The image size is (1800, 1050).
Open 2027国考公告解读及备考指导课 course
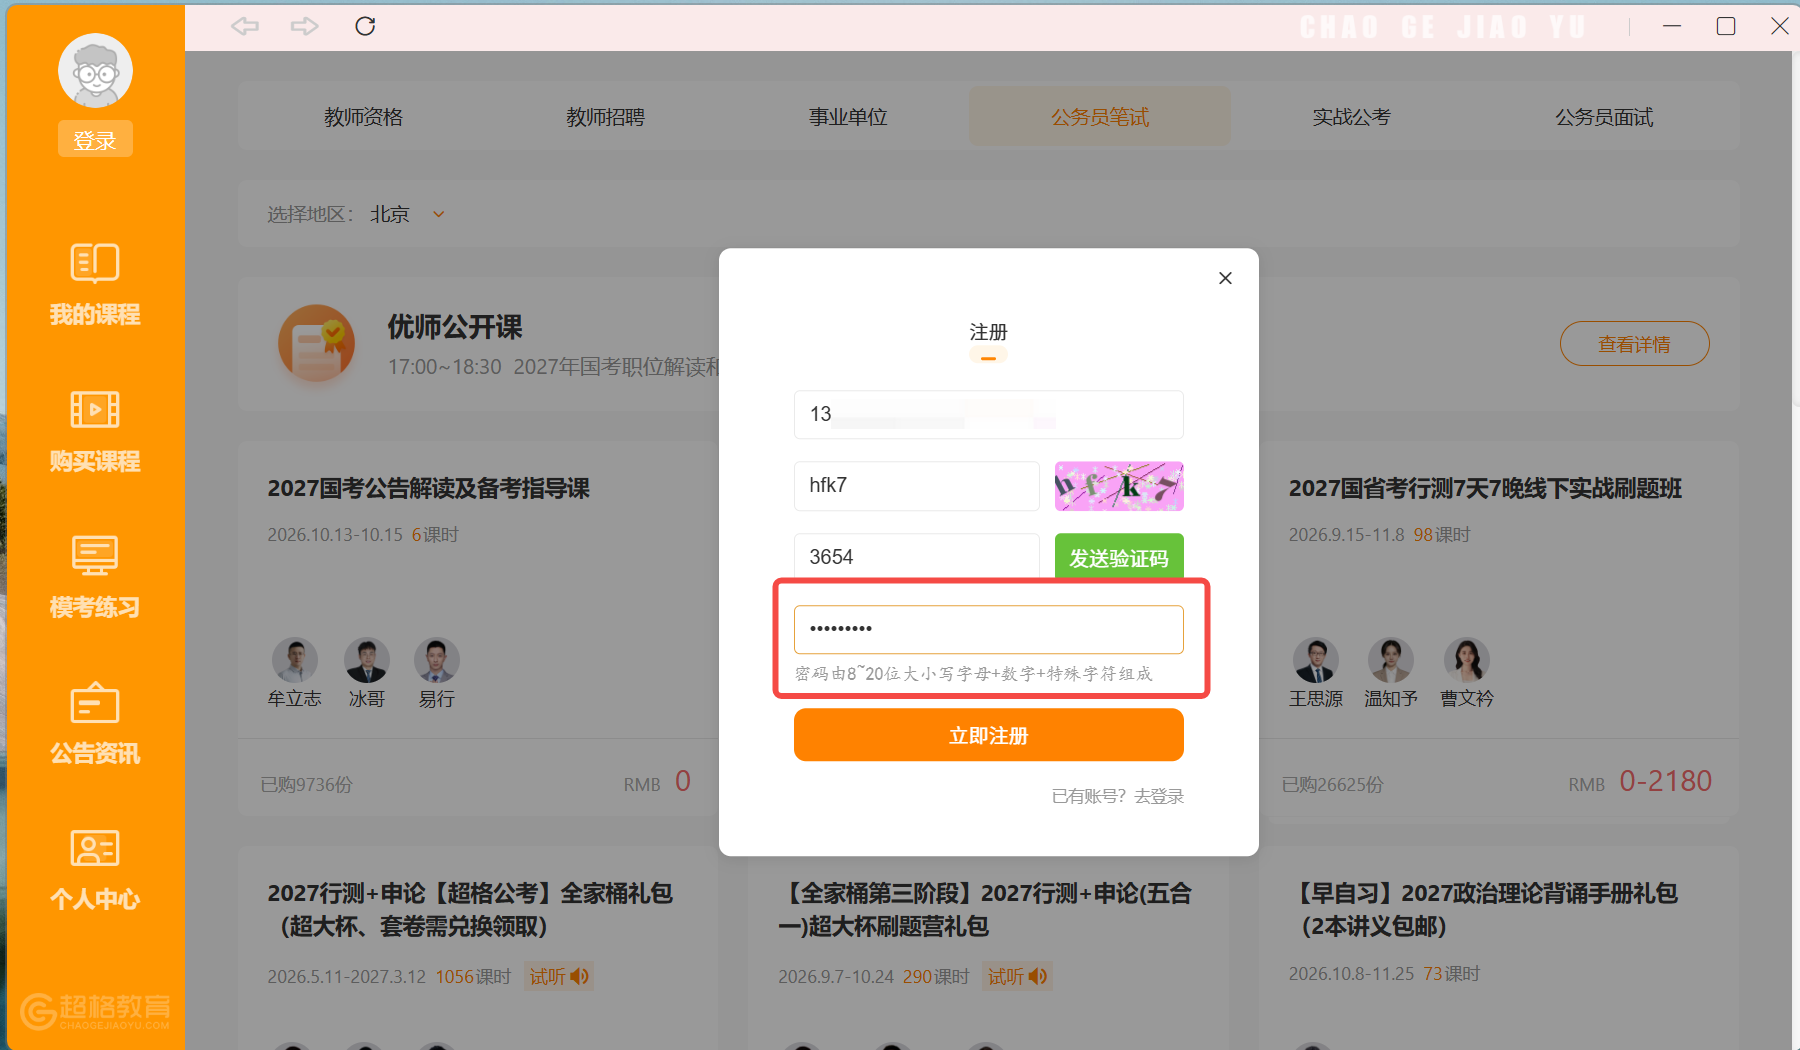pos(428,489)
